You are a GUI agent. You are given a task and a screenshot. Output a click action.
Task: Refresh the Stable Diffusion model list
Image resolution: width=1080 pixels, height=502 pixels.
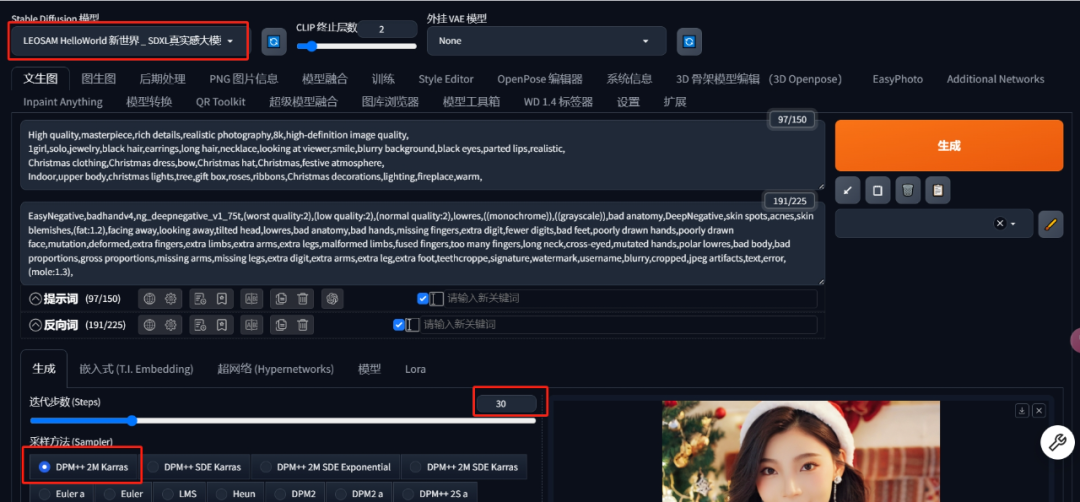click(273, 42)
